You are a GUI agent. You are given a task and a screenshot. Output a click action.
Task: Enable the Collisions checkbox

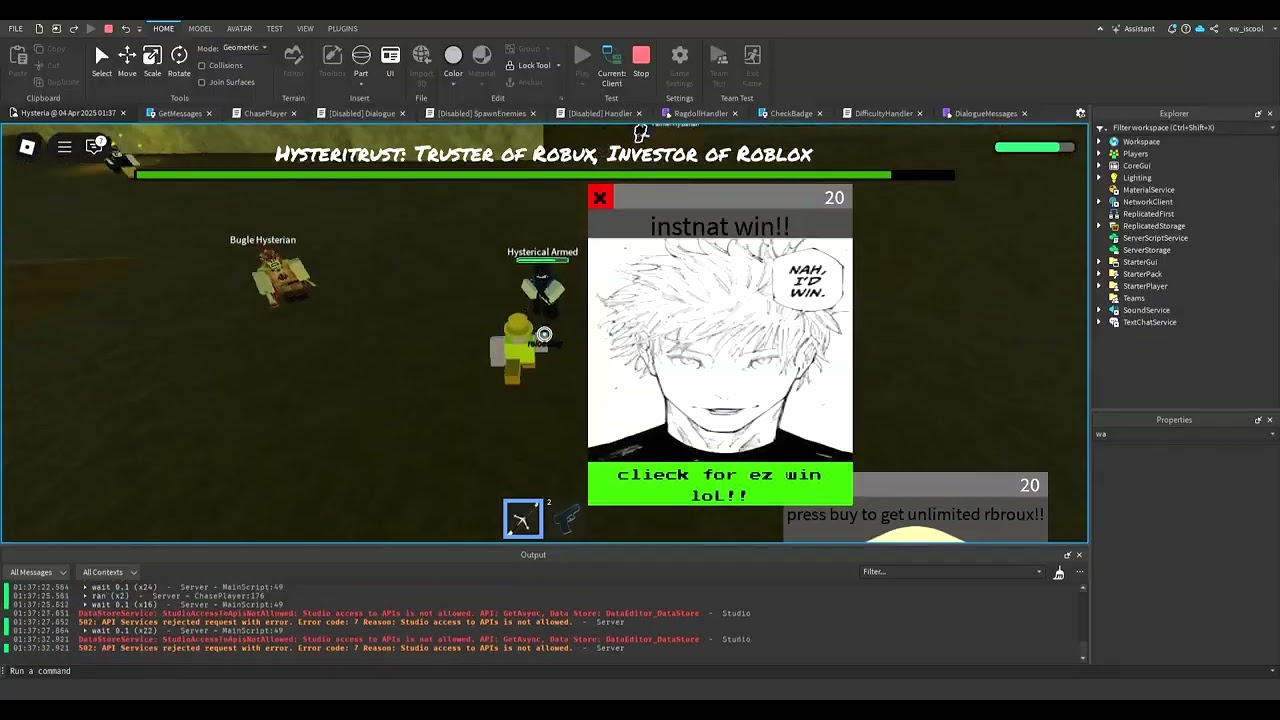pyautogui.click(x=204, y=65)
